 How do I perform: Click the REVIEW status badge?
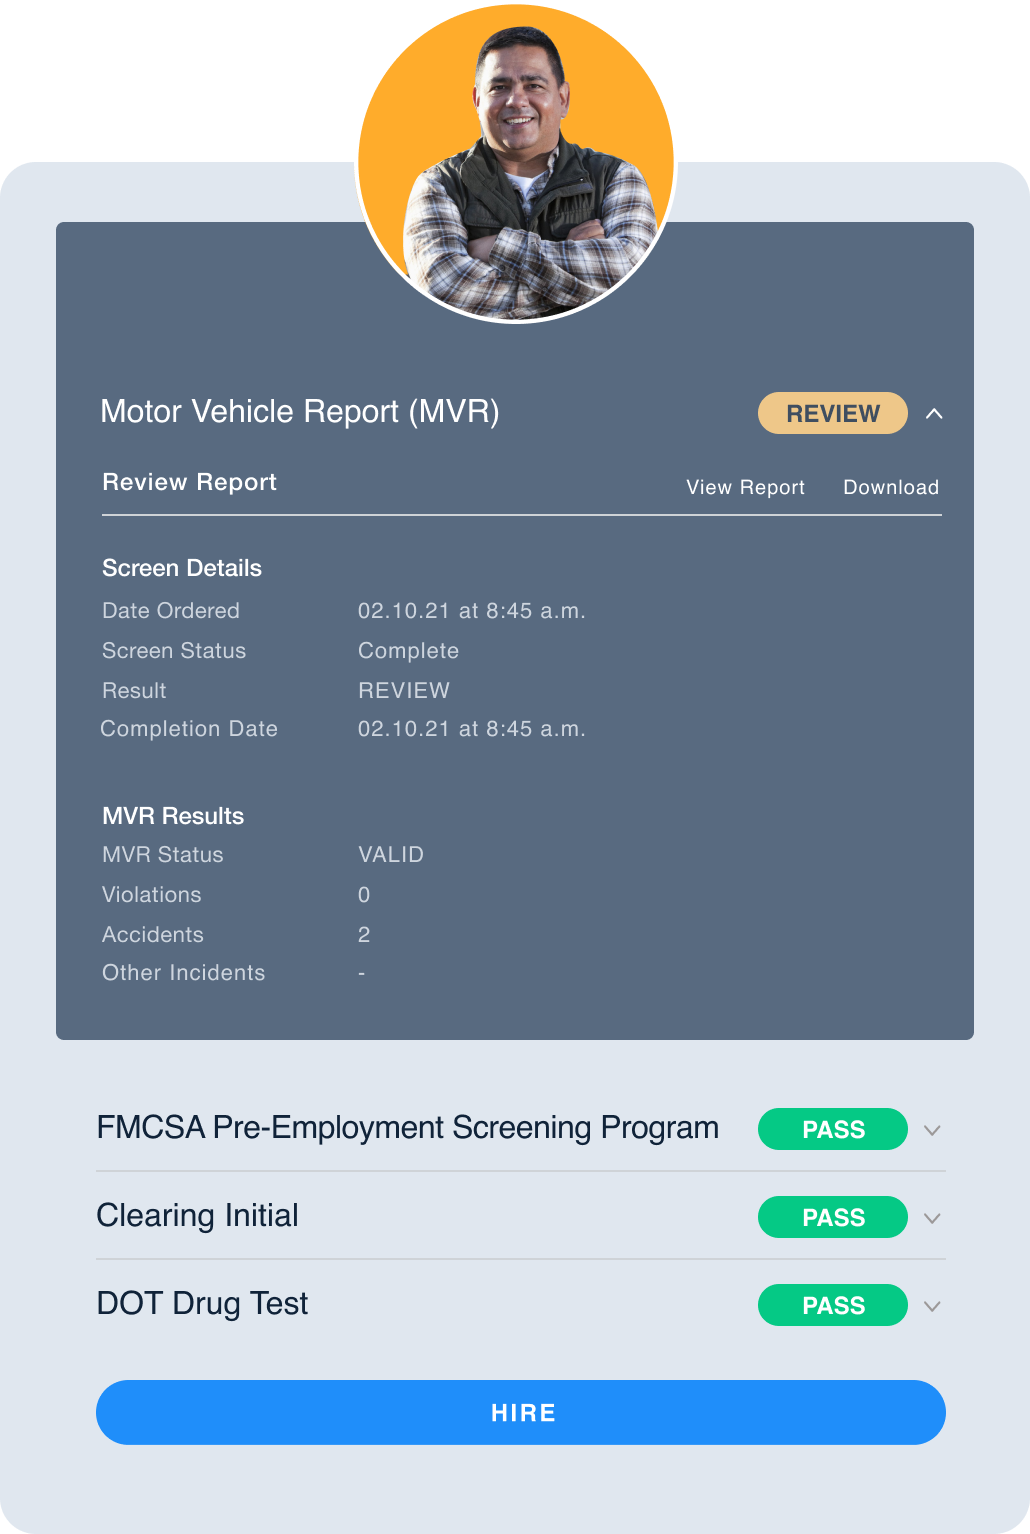click(x=833, y=413)
